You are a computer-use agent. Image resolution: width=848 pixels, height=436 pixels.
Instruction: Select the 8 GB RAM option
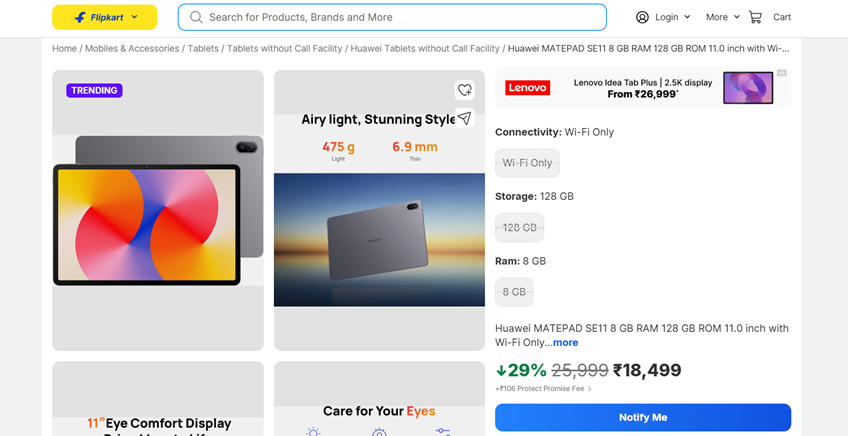pyautogui.click(x=514, y=292)
